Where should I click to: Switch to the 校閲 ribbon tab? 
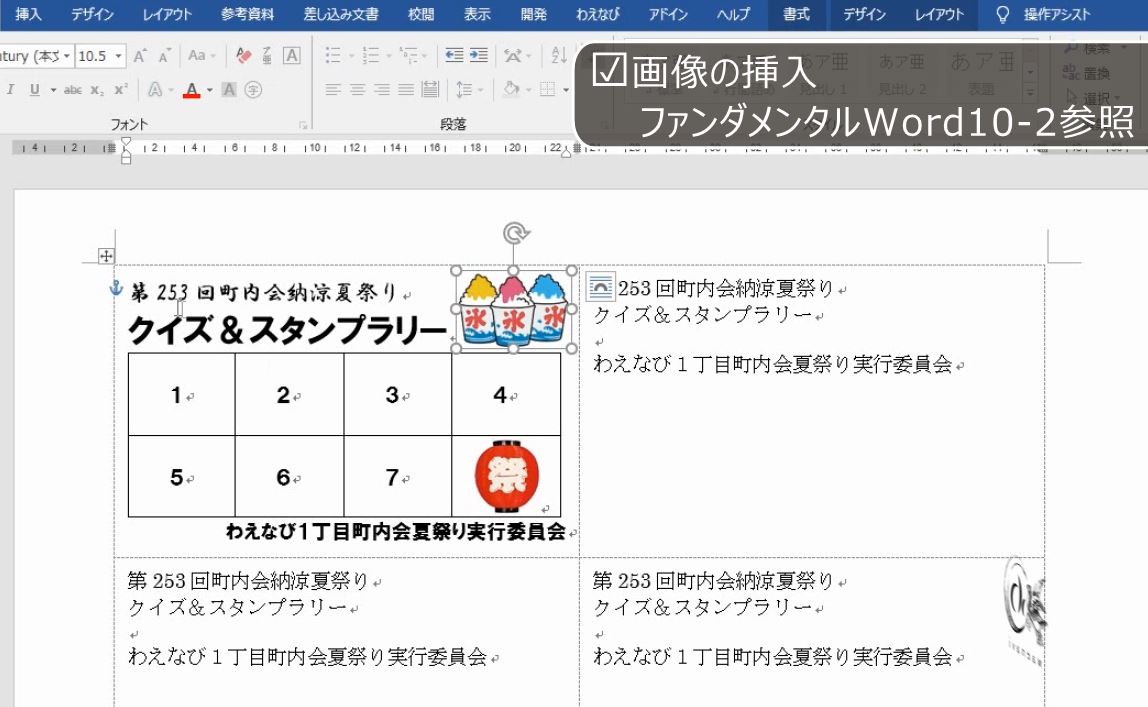pyautogui.click(x=421, y=14)
